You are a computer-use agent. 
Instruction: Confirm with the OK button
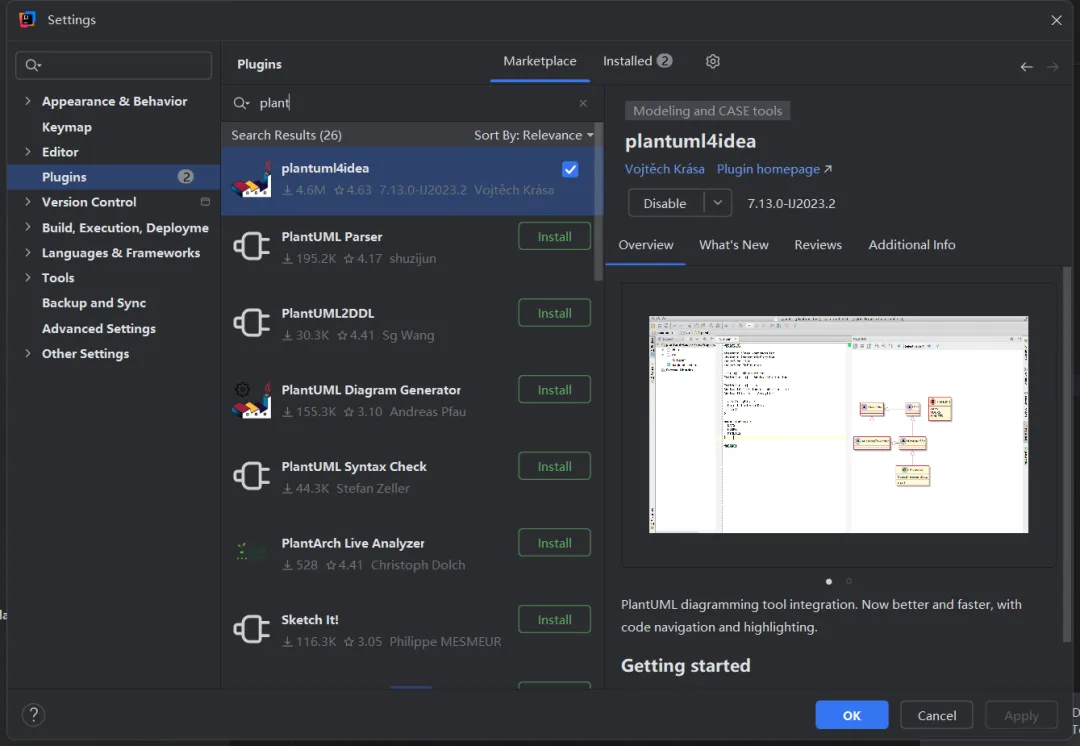[x=851, y=715]
